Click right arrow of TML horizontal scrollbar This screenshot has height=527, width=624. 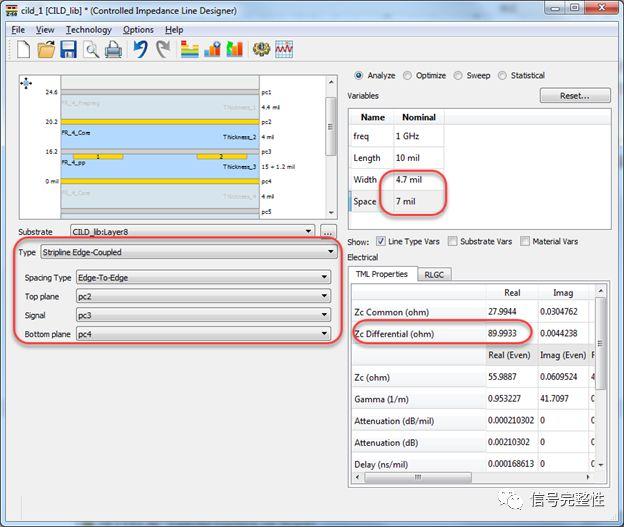[x=588, y=477]
